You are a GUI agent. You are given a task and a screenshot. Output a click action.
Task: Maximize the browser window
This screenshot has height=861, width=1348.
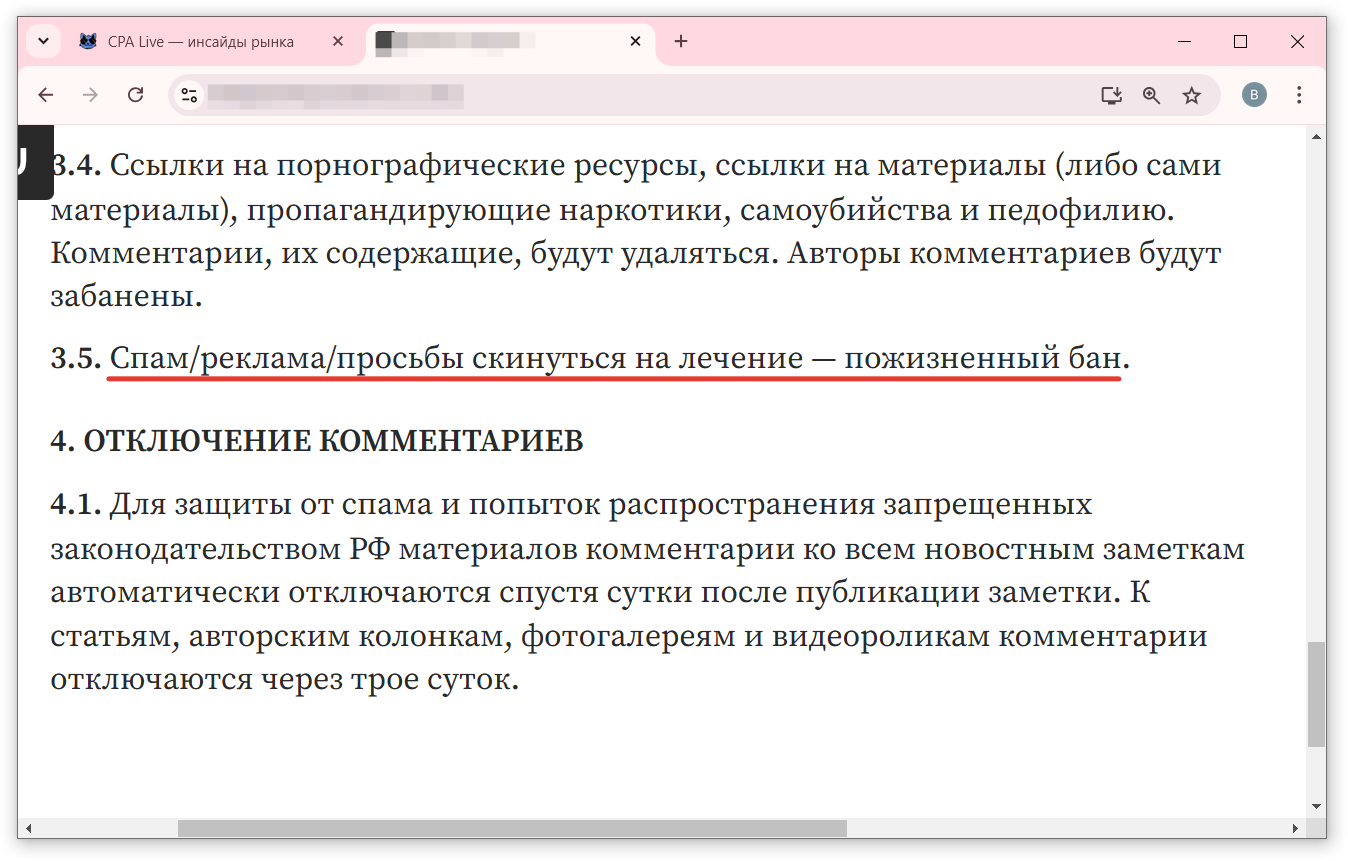pyautogui.click(x=1241, y=42)
